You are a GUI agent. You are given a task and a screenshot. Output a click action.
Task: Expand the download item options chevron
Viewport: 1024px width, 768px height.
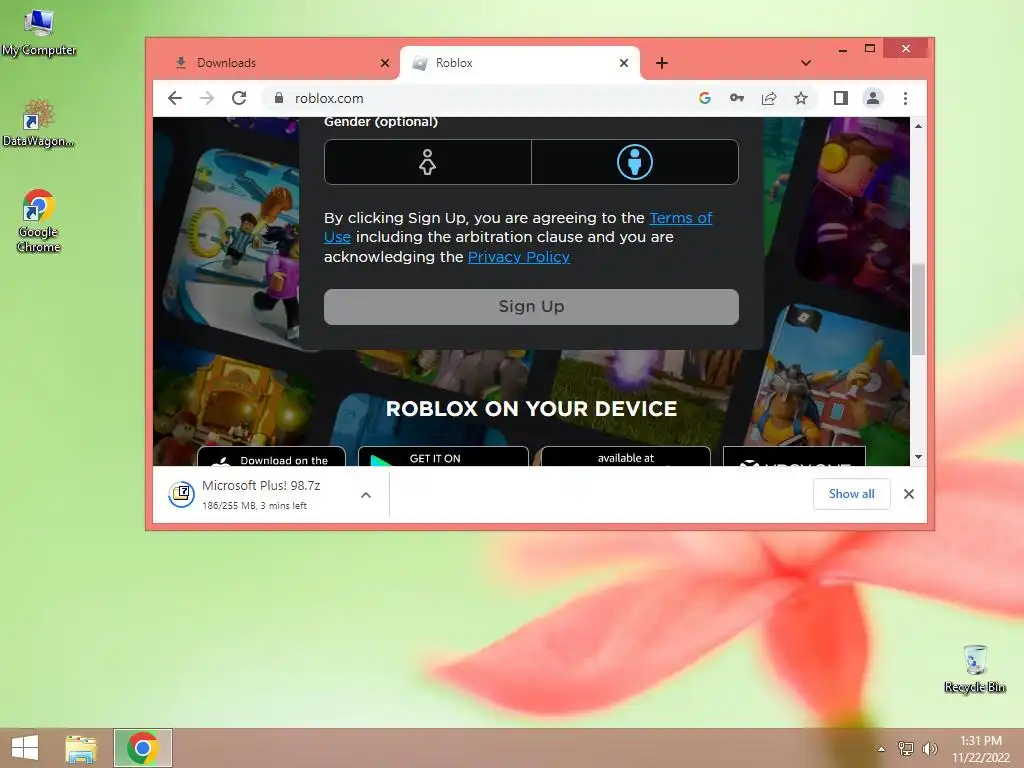(x=366, y=494)
